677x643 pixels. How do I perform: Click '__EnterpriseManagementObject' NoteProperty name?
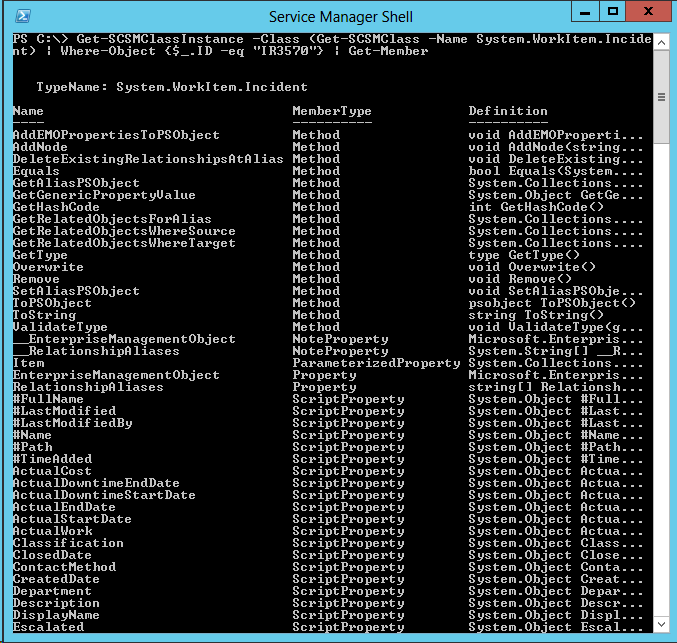(x=124, y=339)
